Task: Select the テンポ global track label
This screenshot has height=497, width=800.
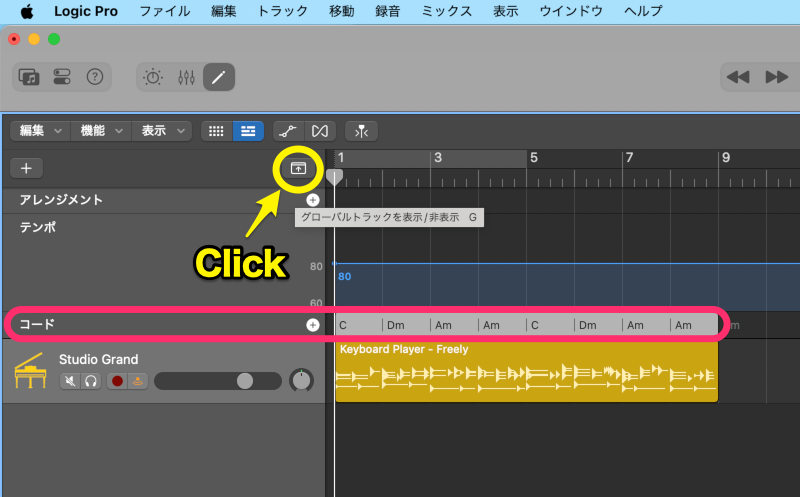Action: click(38, 227)
